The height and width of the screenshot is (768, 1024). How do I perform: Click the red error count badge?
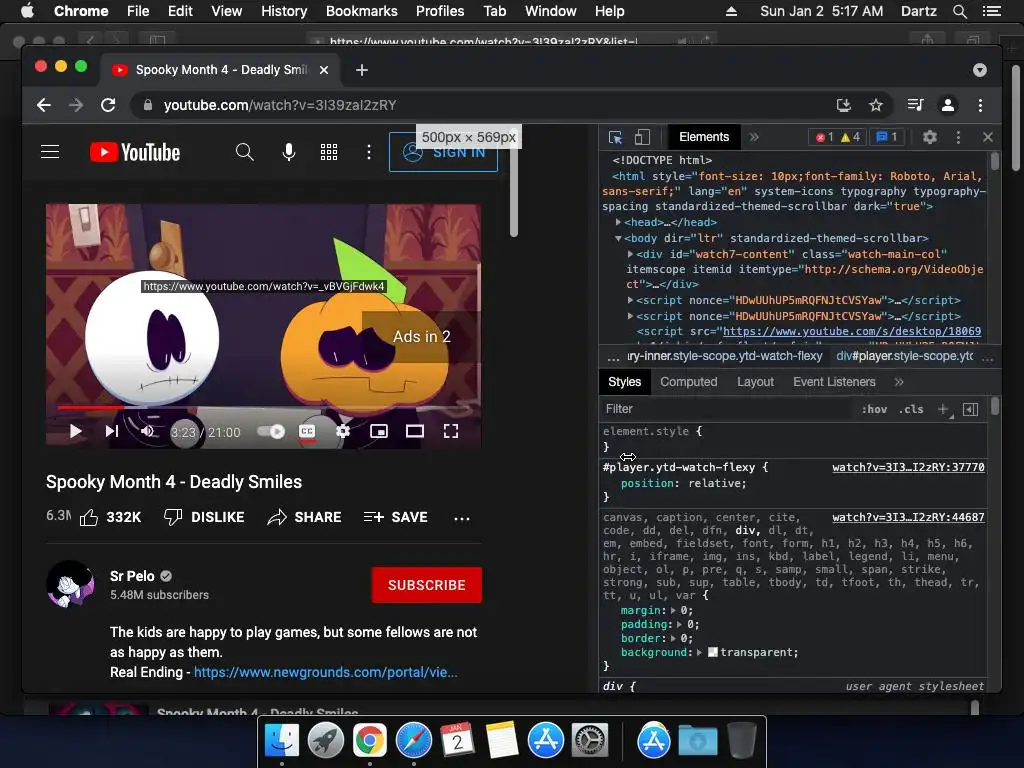point(825,137)
